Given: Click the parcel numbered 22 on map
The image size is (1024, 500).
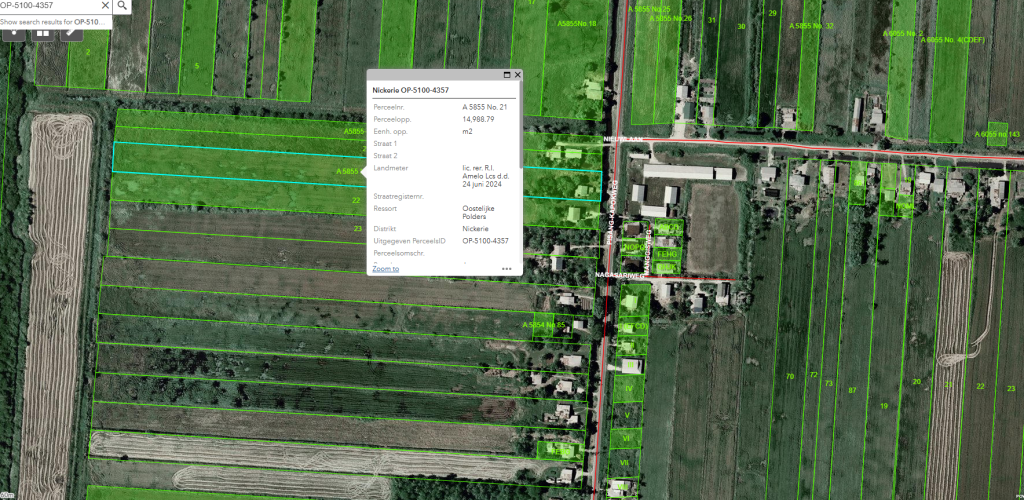Looking at the screenshot, I should point(357,200).
